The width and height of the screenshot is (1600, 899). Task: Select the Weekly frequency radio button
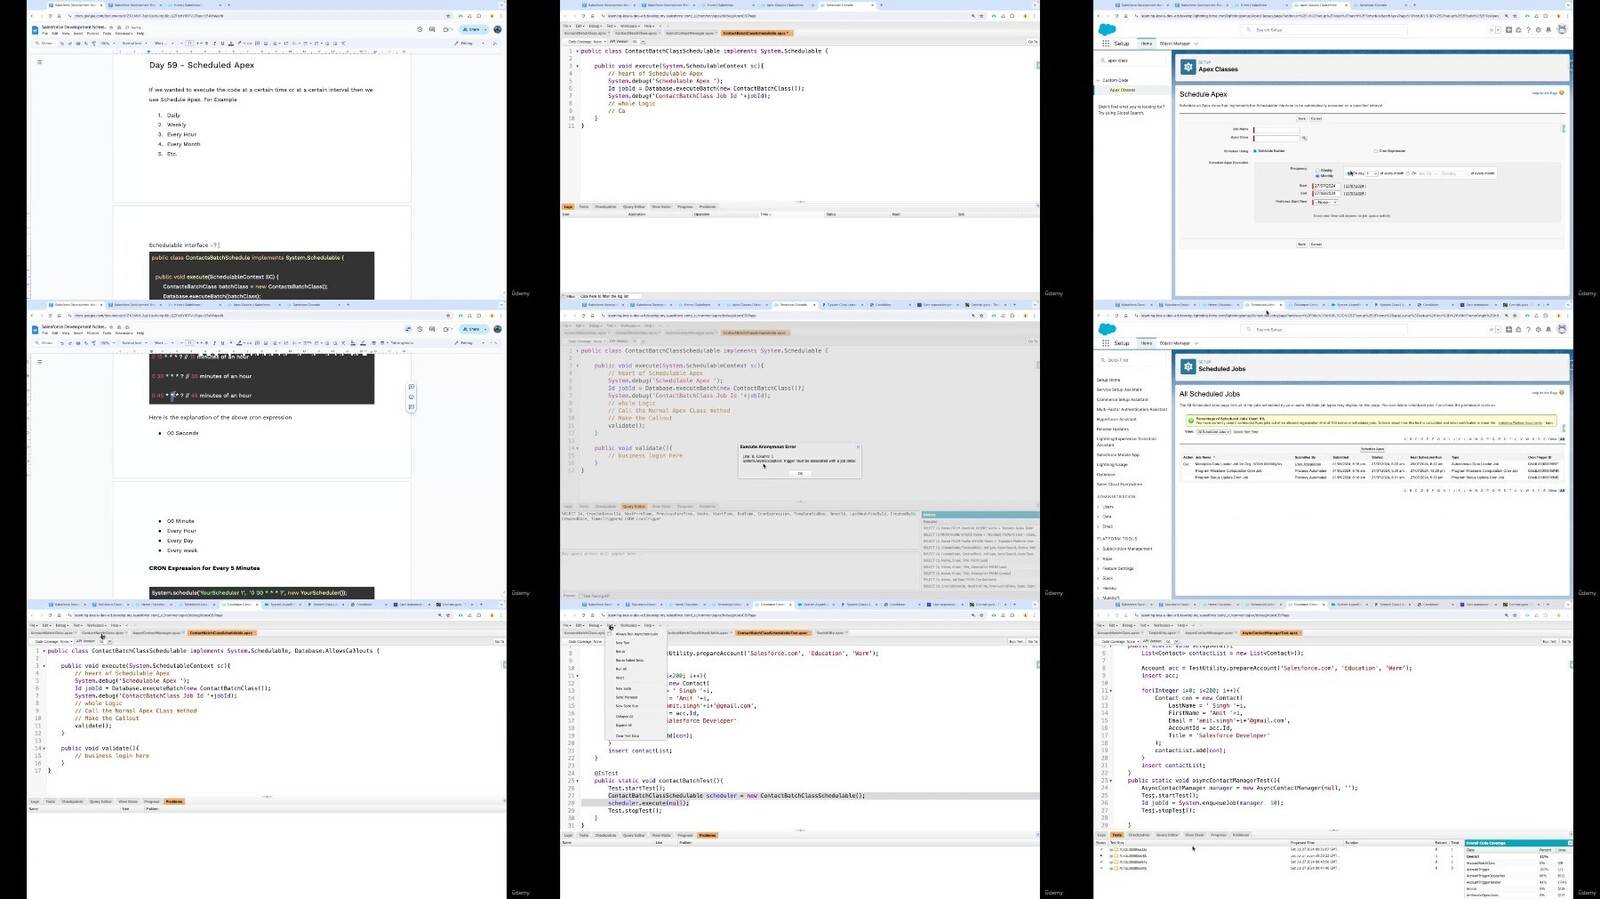(x=1317, y=170)
